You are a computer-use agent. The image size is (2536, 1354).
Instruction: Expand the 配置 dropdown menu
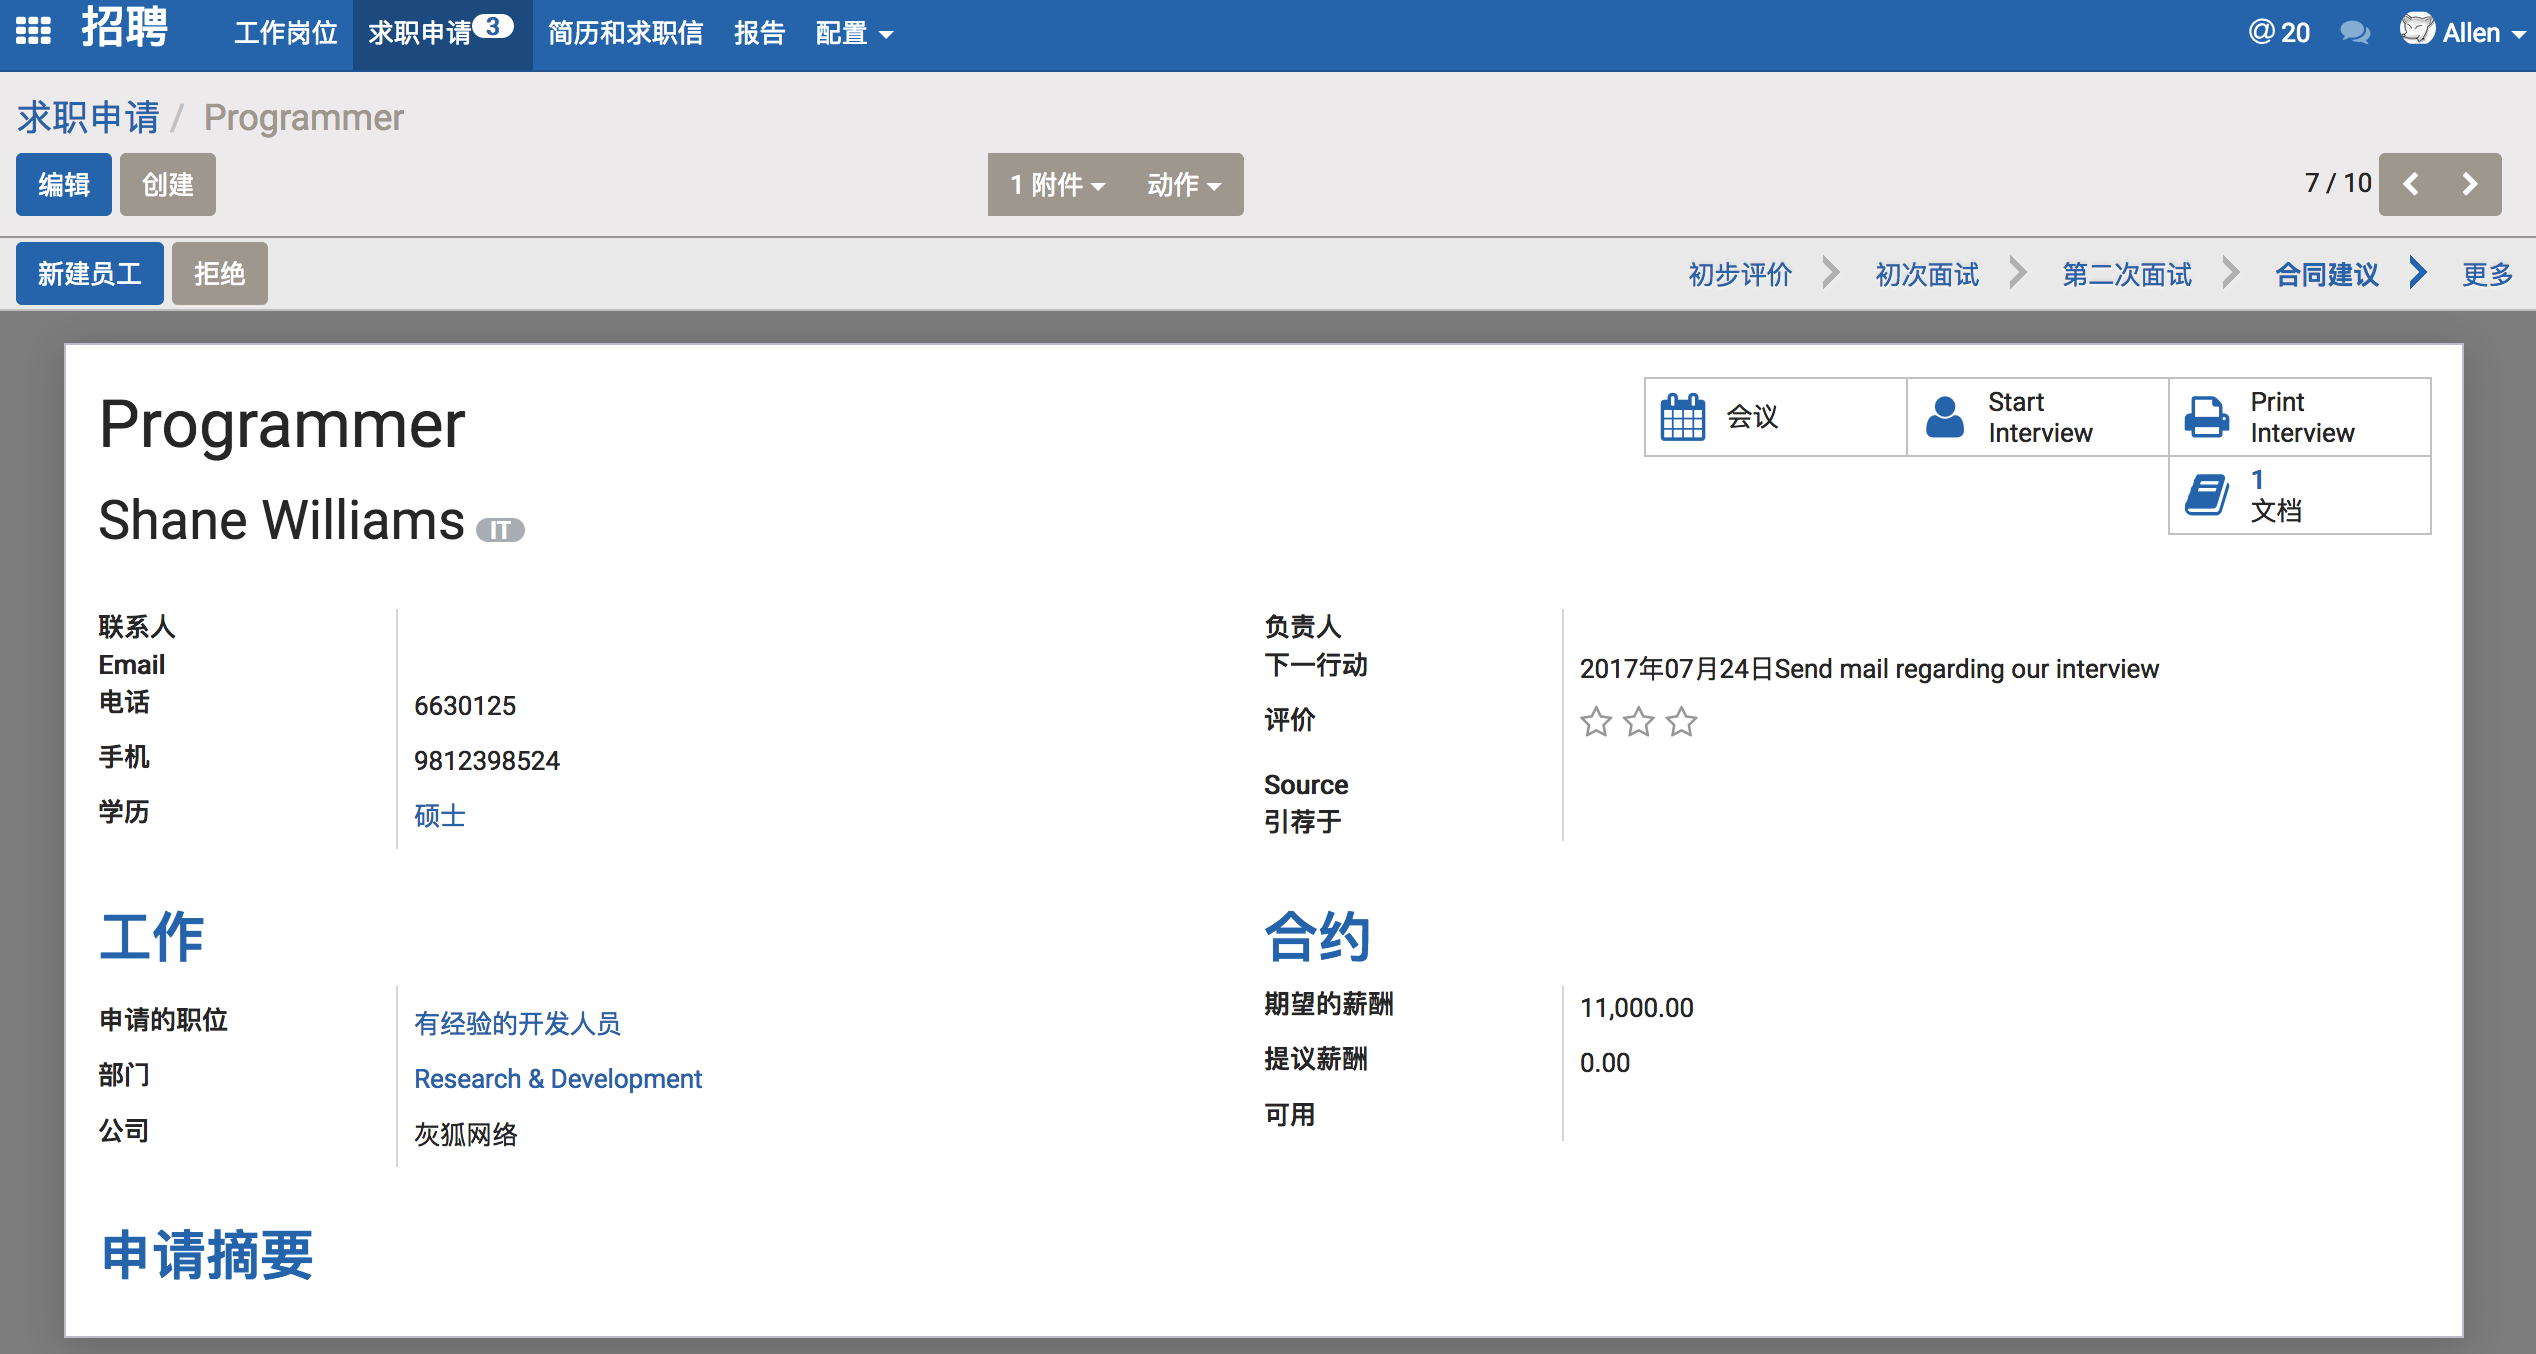853,33
